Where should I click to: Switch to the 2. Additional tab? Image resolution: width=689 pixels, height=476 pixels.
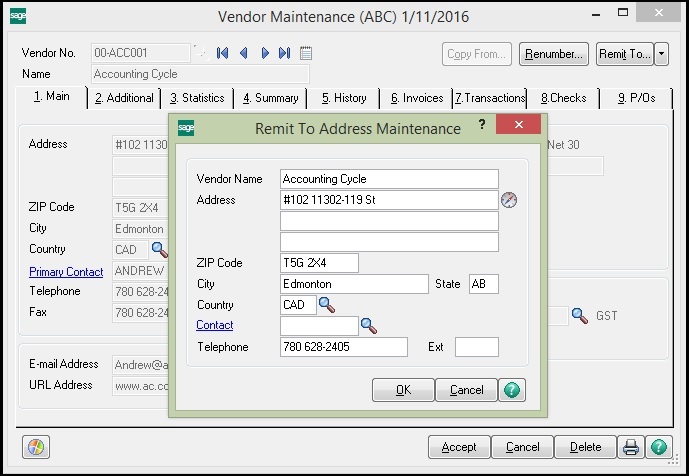click(124, 98)
